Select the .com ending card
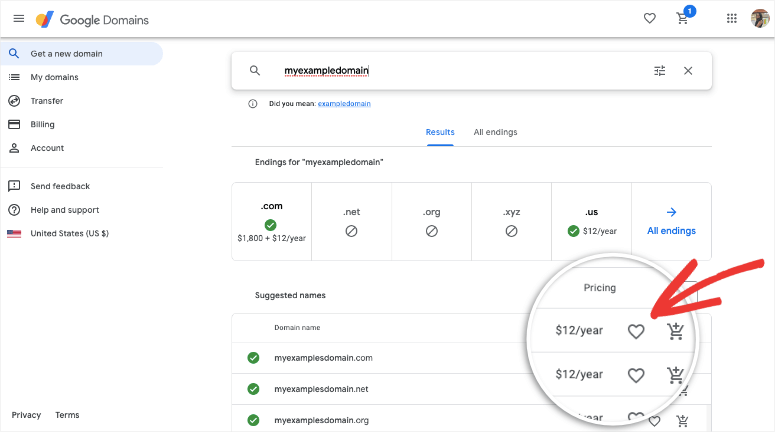The image size is (775, 432). (x=271, y=221)
